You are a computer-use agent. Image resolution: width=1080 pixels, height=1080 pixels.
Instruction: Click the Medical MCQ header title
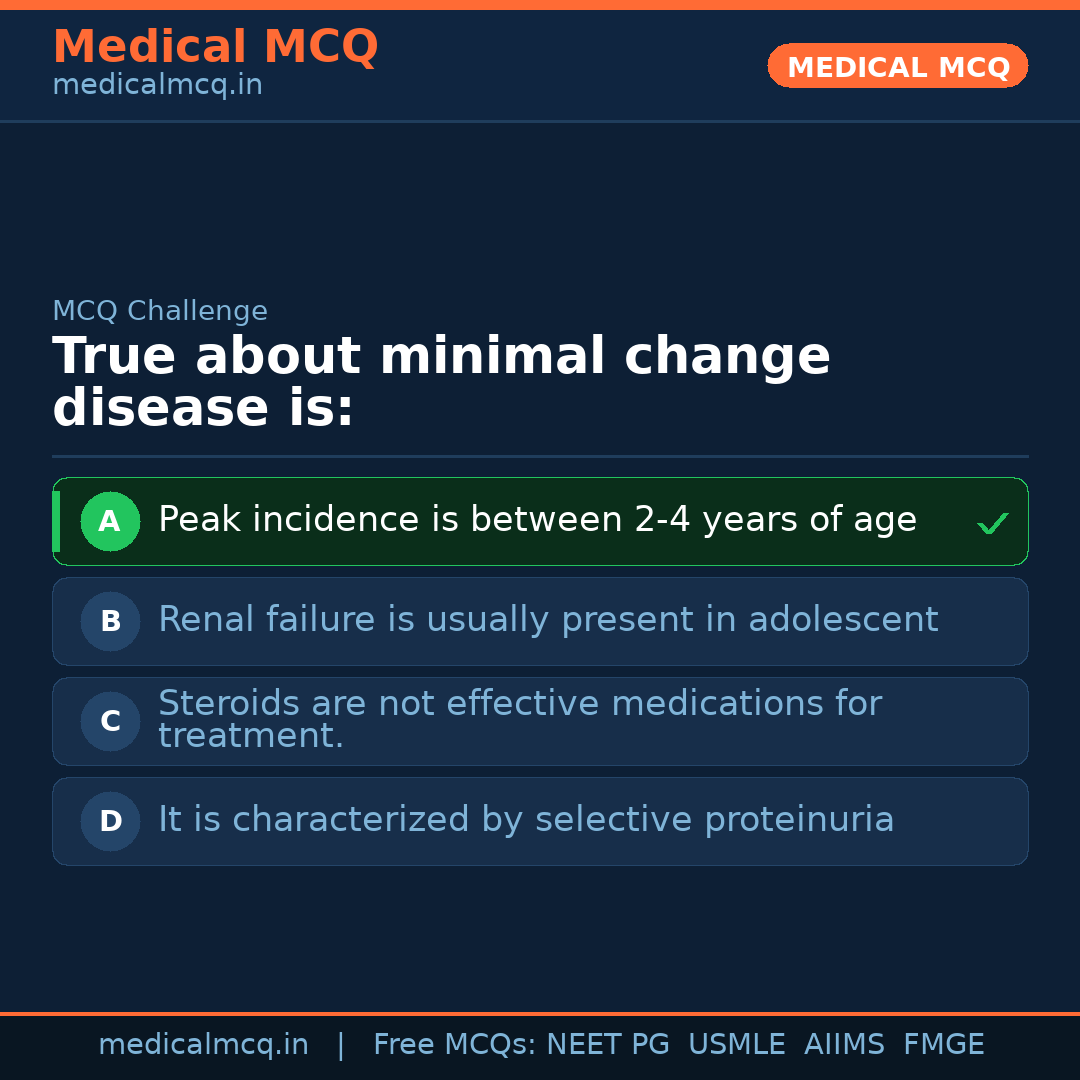click(x=215, y=47)
